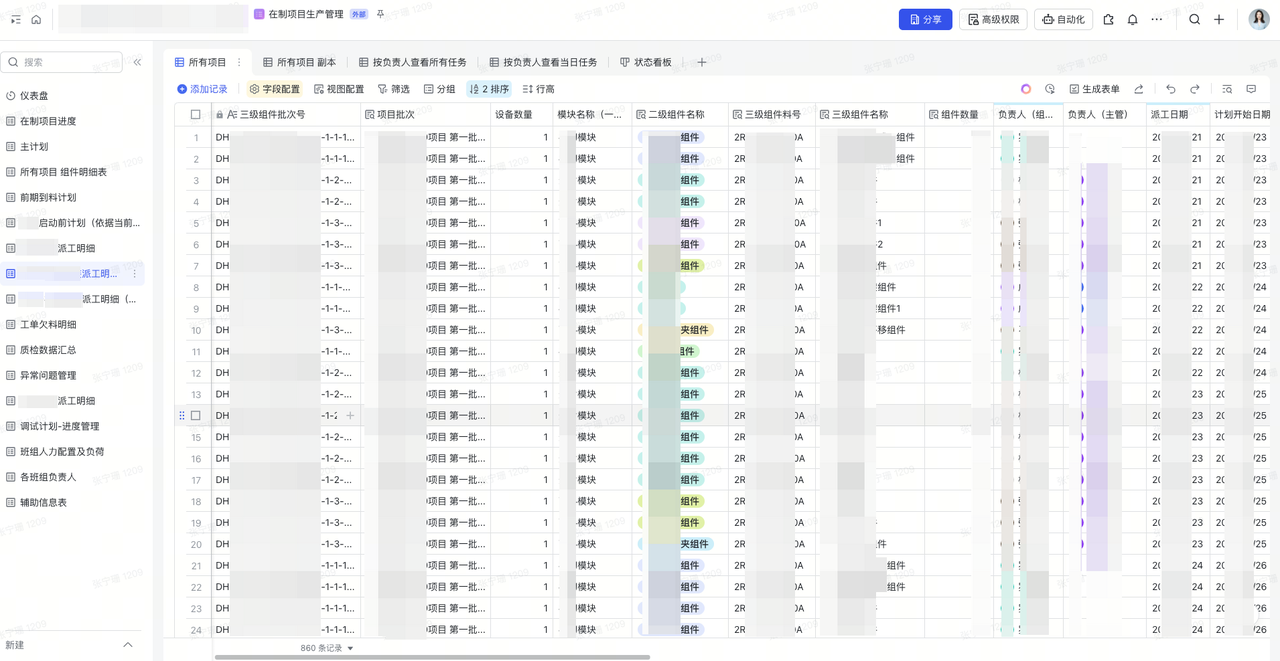This screenshot has width=1280, height=661.
Task: Collapse the left sidebar with double chevron
Action: coord(137,62)
